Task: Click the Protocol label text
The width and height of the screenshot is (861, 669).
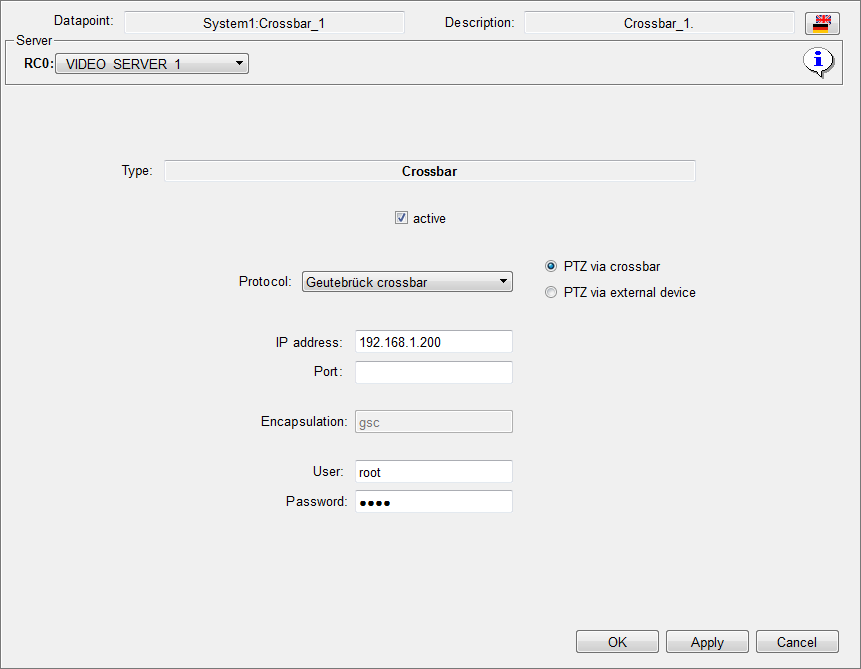Action: point(265,282)
